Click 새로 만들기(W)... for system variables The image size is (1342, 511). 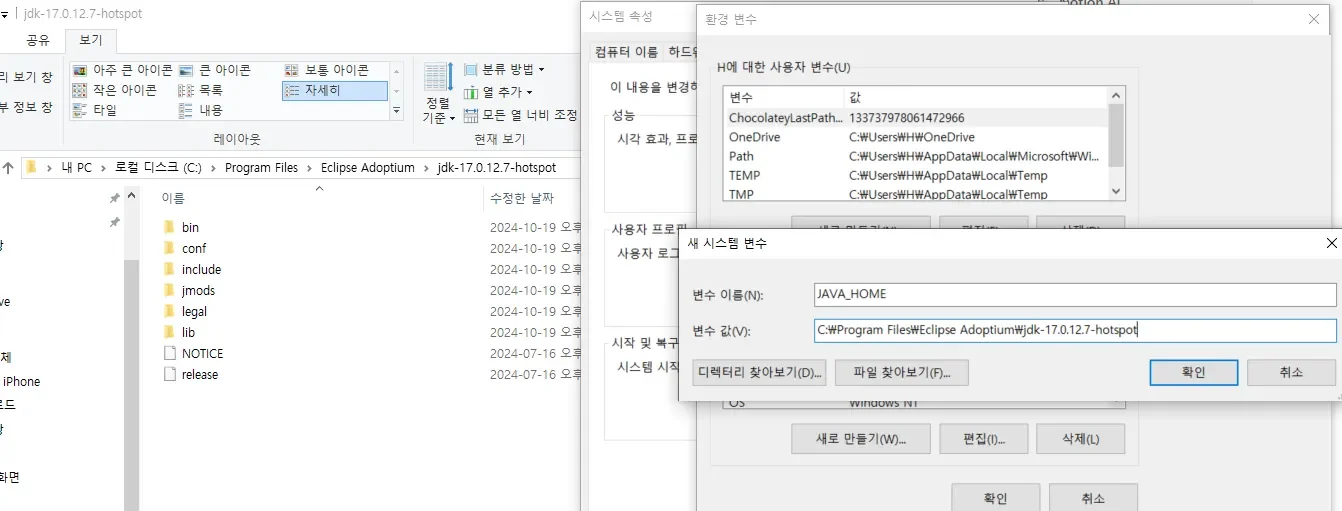click(x=860, y=439)
